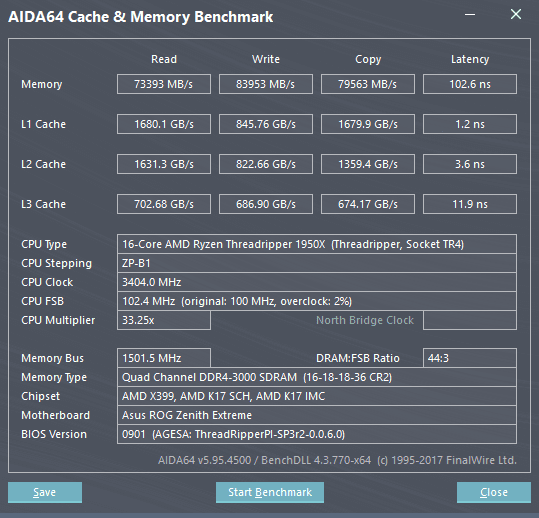Click the North Bridge Clock label

click(365, 320)
